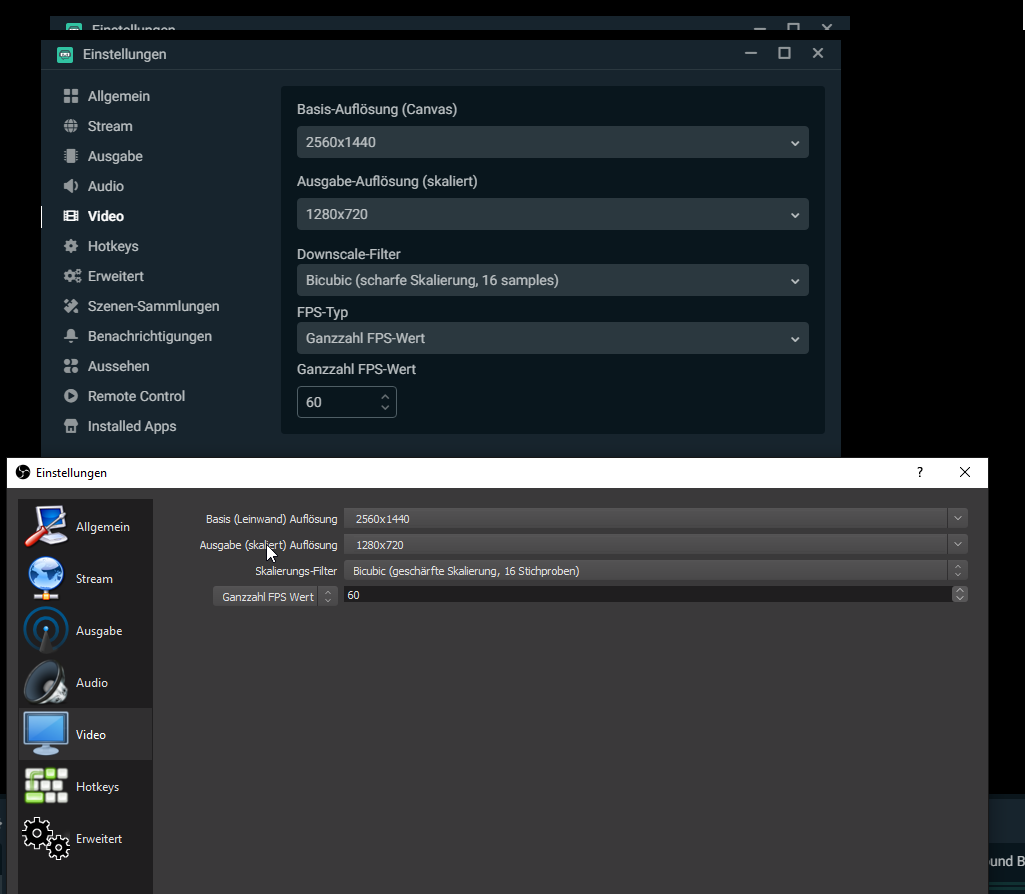
Task: Open OBS Skalierungs-Filter combo box
Action: point(655,571)
